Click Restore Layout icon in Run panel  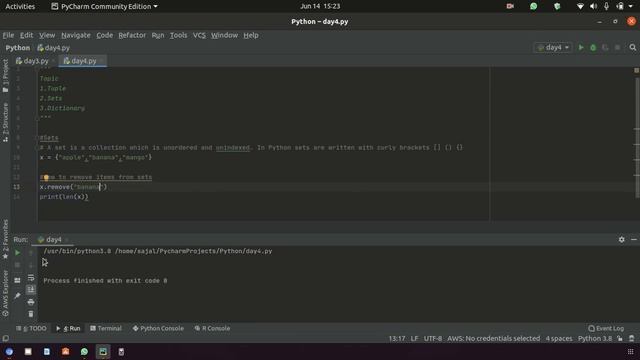click(17, 280)
